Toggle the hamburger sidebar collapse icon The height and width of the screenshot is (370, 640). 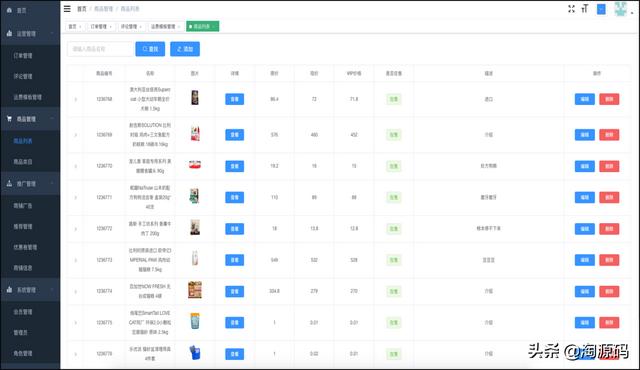pyautogui.click(x=67, y=9)
